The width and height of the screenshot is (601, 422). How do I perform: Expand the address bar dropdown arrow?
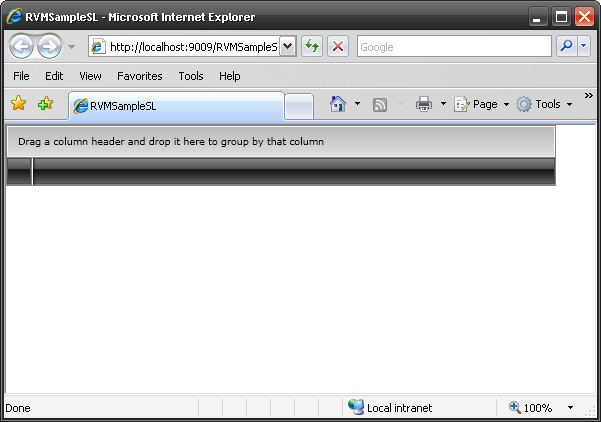(x=287, y=47)
